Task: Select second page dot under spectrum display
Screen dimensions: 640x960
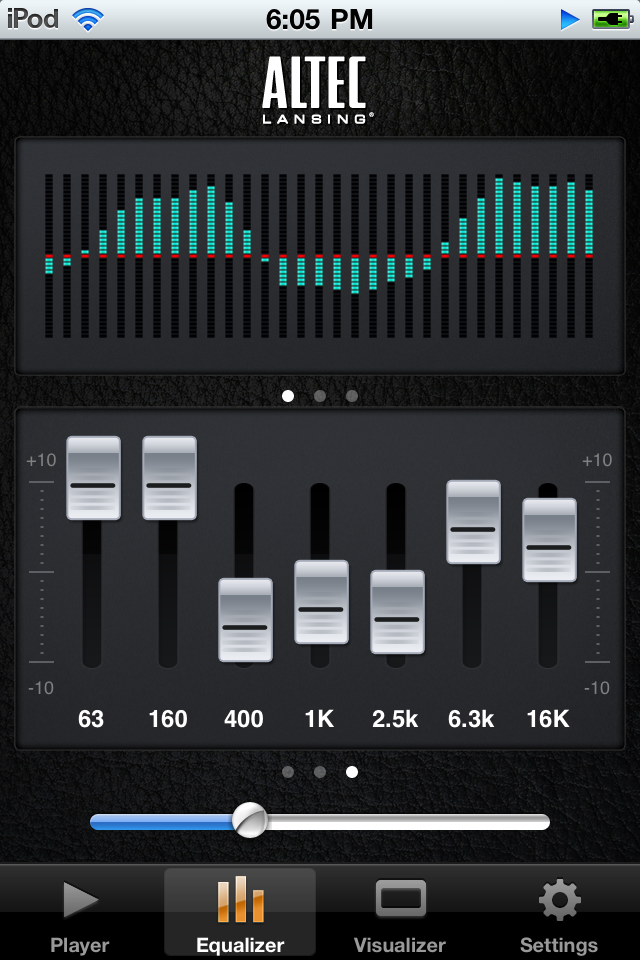Action: [320, 396]
